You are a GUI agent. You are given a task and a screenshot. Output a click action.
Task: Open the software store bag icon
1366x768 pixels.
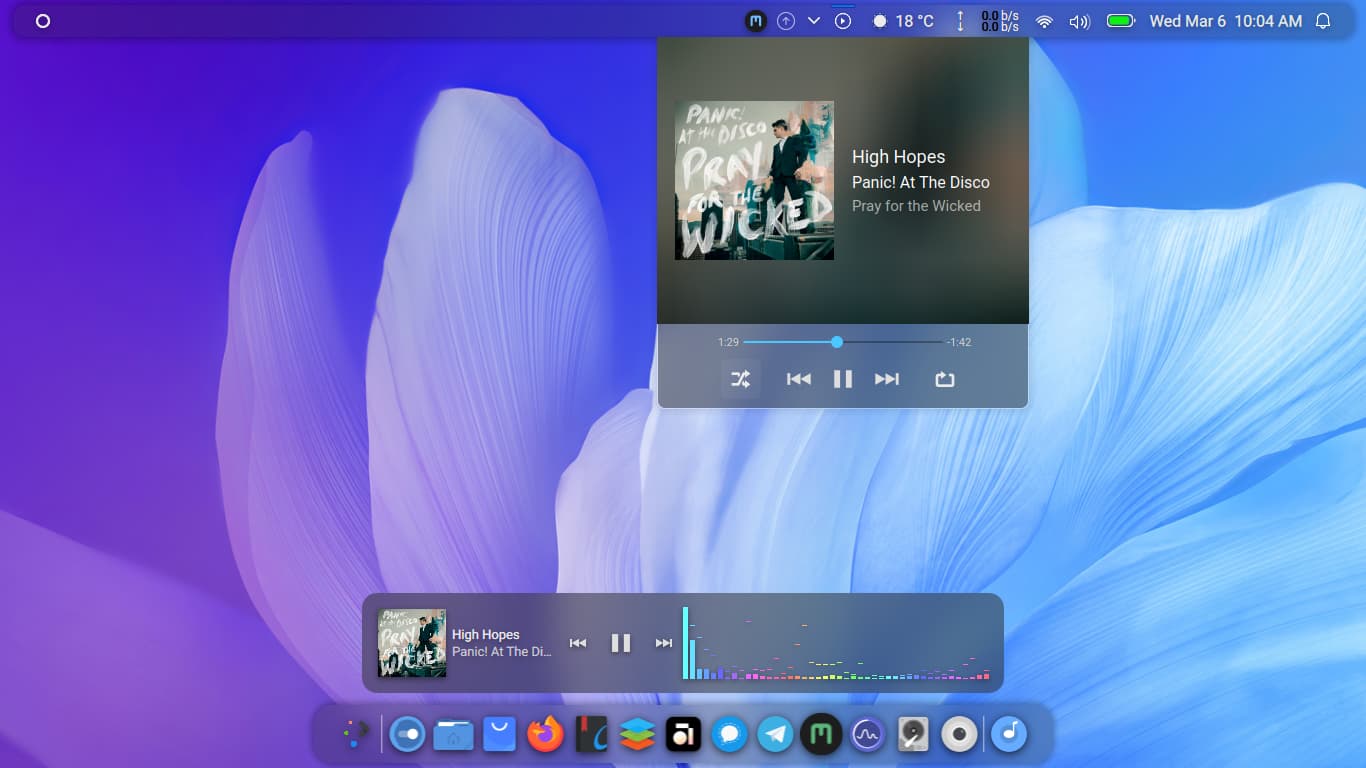pos(500,735)
